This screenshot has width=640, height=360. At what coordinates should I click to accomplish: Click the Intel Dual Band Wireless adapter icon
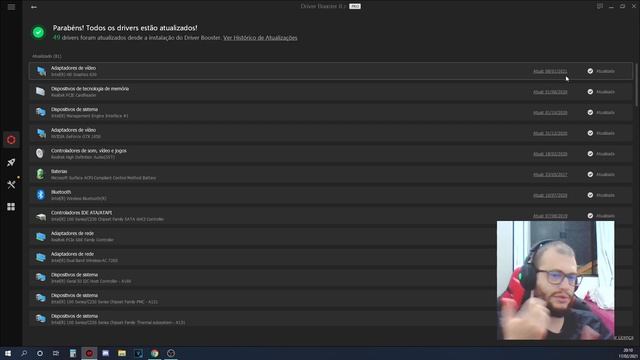40,257
